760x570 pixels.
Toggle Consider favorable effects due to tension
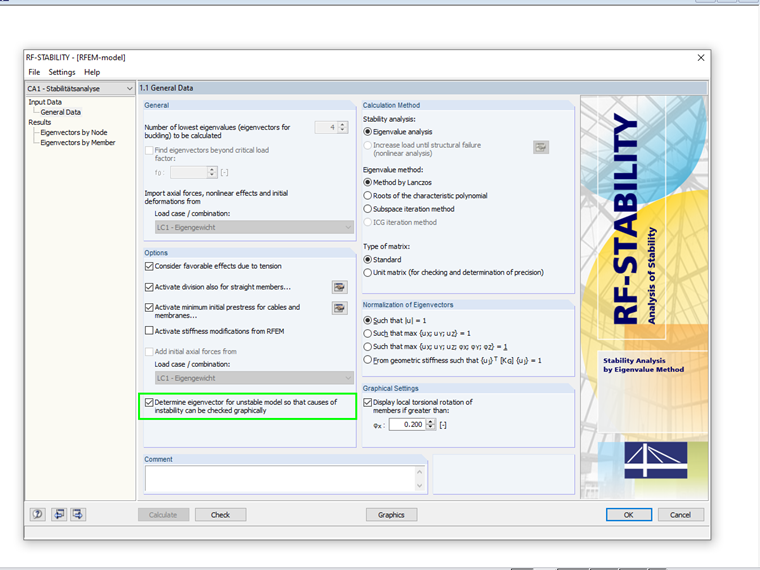(149, 266)
